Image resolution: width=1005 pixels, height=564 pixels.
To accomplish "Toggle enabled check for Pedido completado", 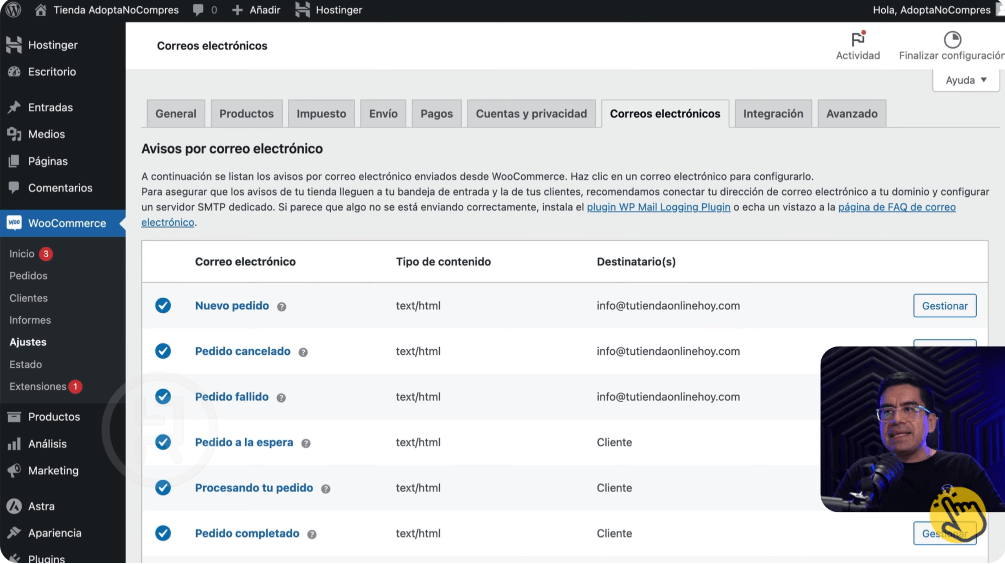I will click(x=163, y=533).
